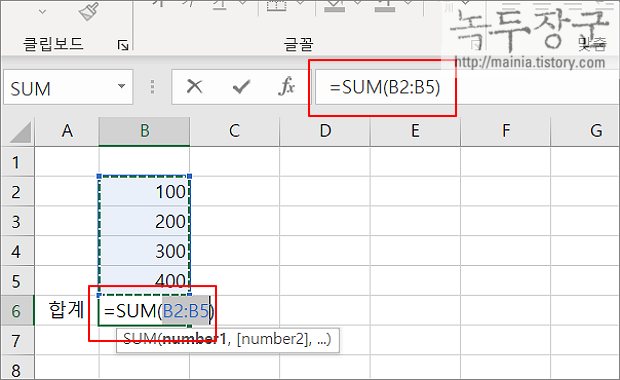Select row 1 header
Viewport: 620px width, 380px height.
coord(17,162)
